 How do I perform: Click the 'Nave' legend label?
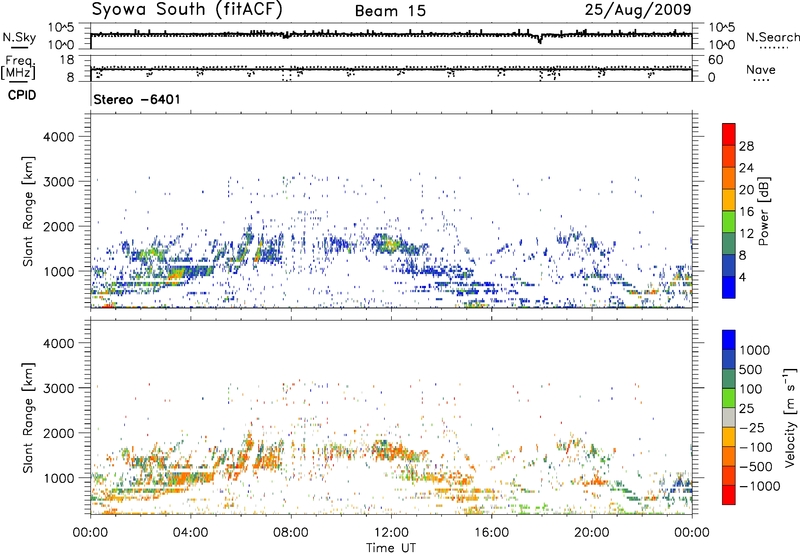pos(761,69)
